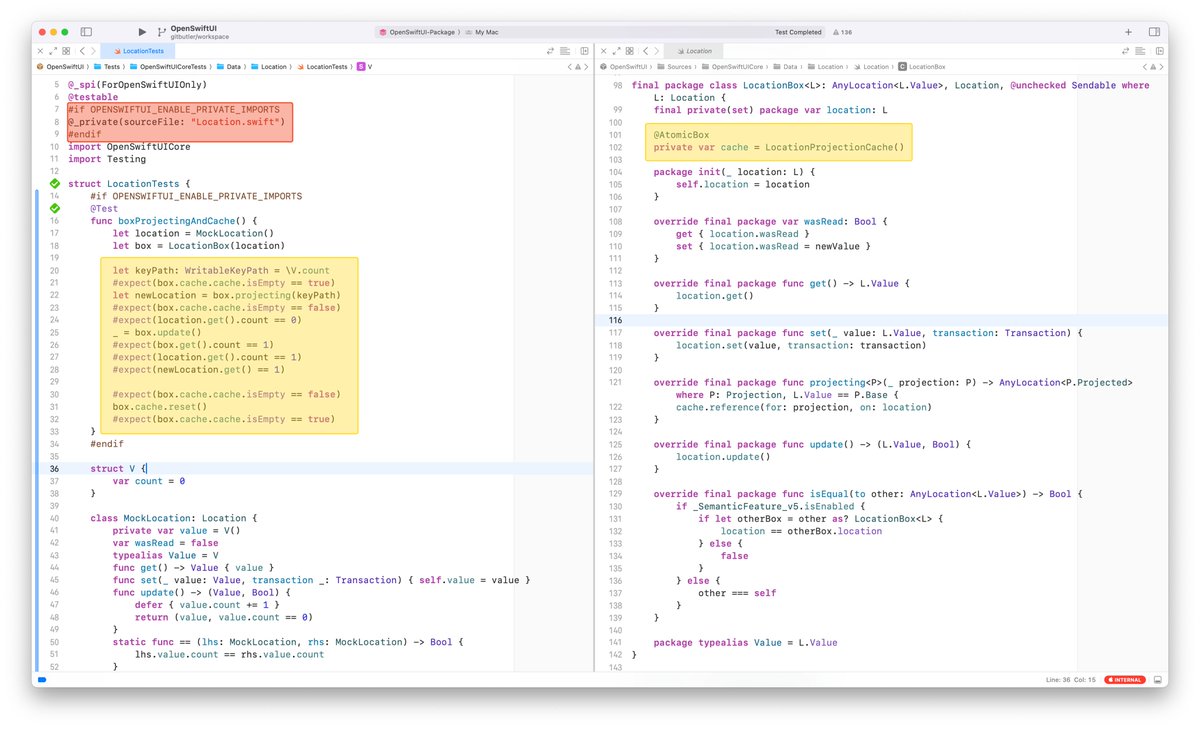Toggle the navigator sidebar in toolbar
Viewport: 1200px width, 729px height.
[86, 32]
